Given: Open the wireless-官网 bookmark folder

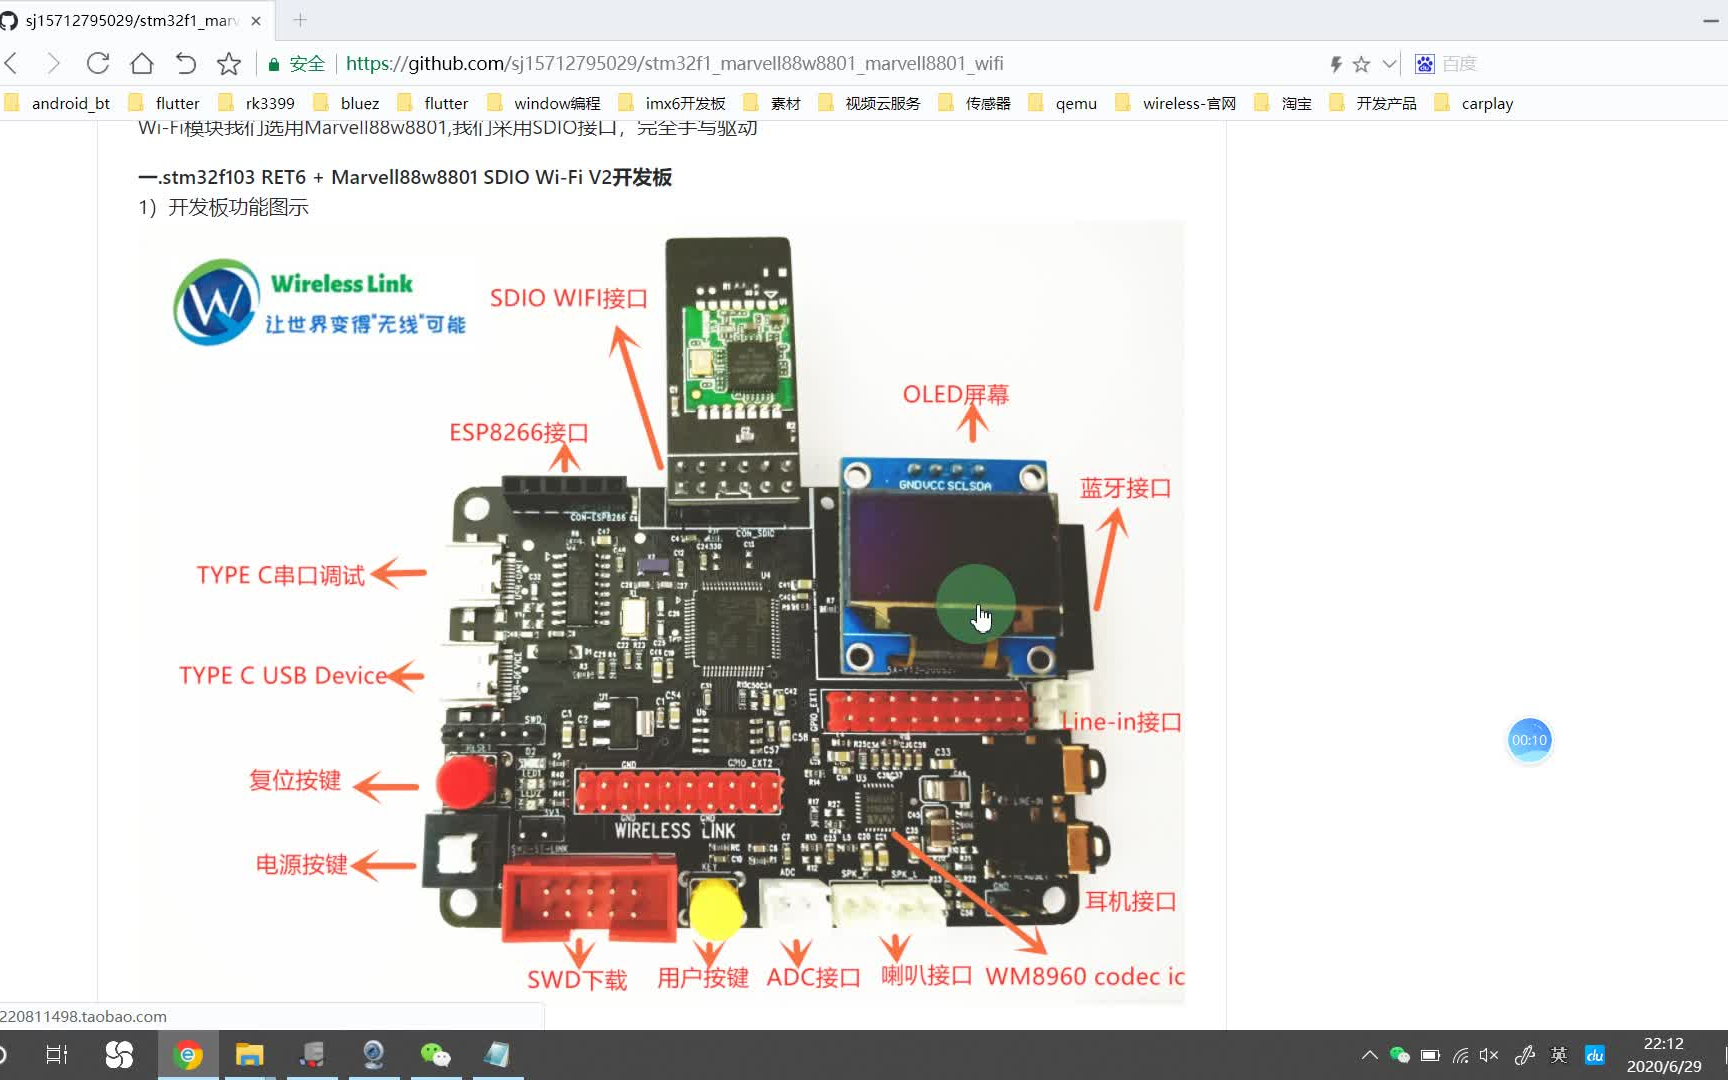Looking at the screenshot, I should 1176,103.
